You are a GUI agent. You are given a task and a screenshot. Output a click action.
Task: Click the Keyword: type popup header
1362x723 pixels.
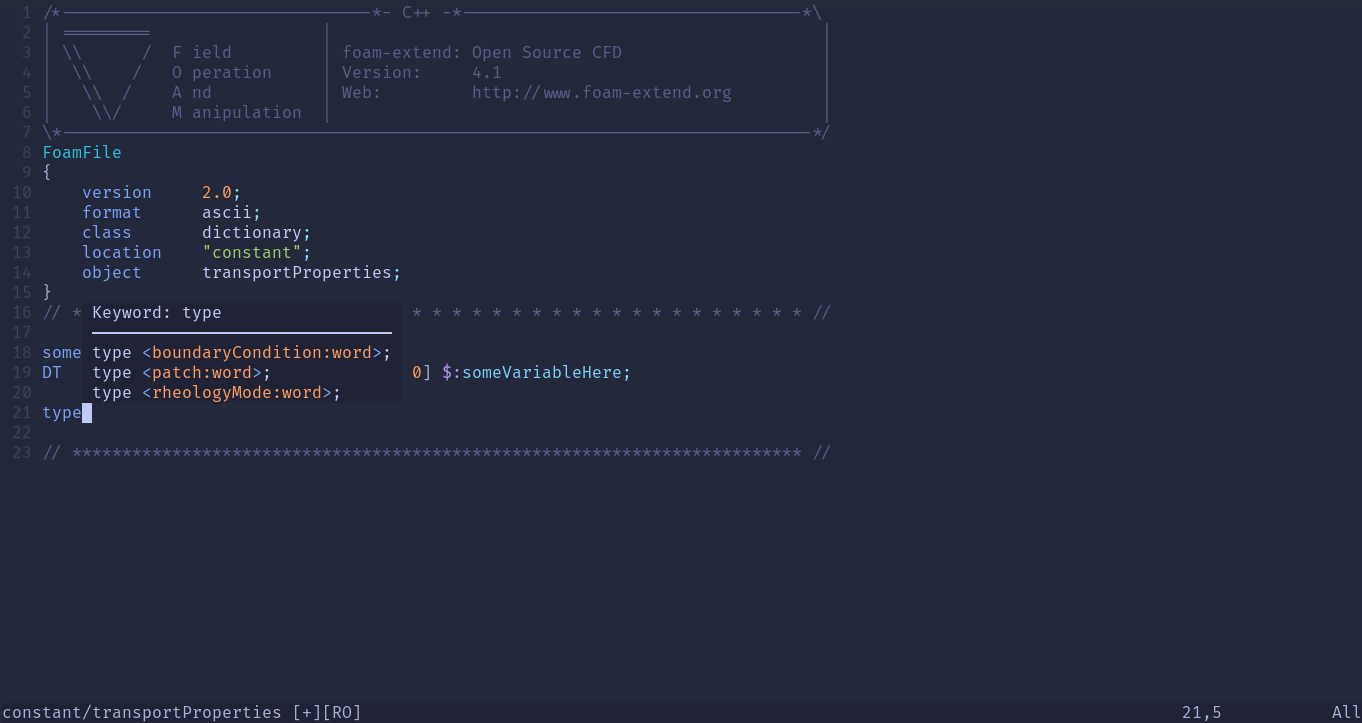click(156, 312)
